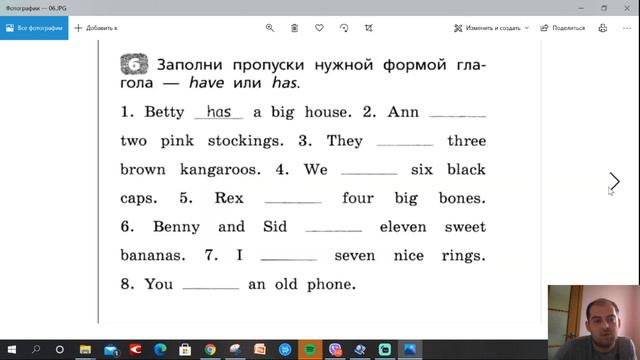Open the three-dots more options menu

click(627, 28)
